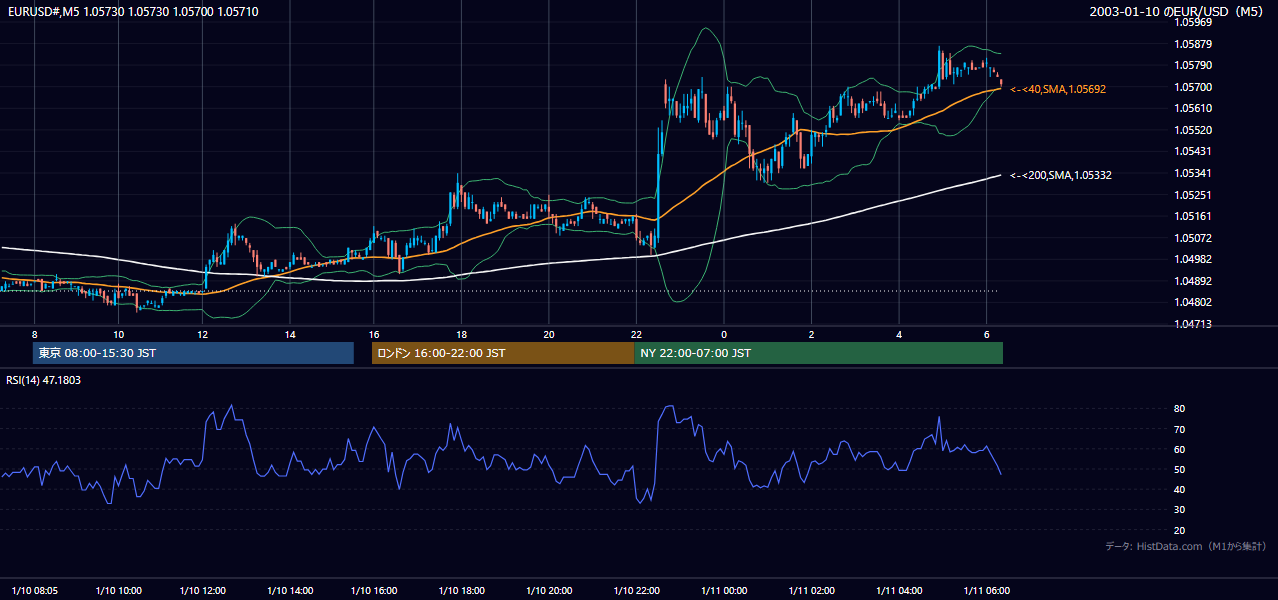This screenshot has height=600, width=1278.
Task: Click the 1/10 08:05 timestamp
Action: point(33,590)
